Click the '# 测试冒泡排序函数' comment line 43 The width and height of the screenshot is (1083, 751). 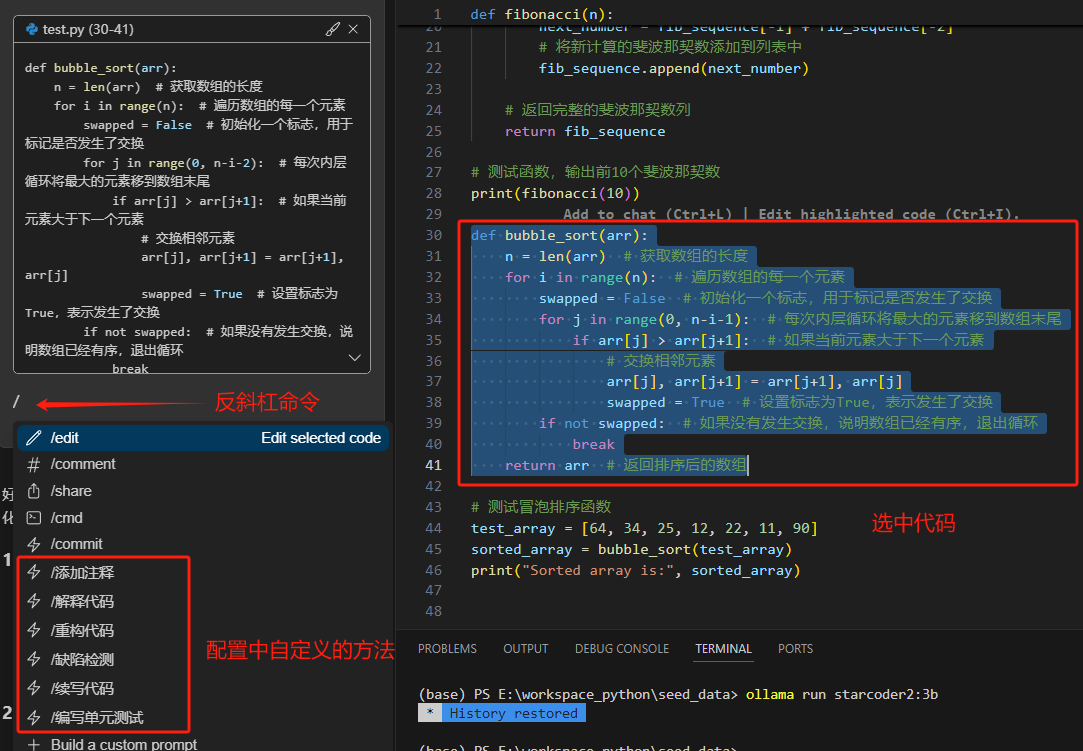click(541, 507)
